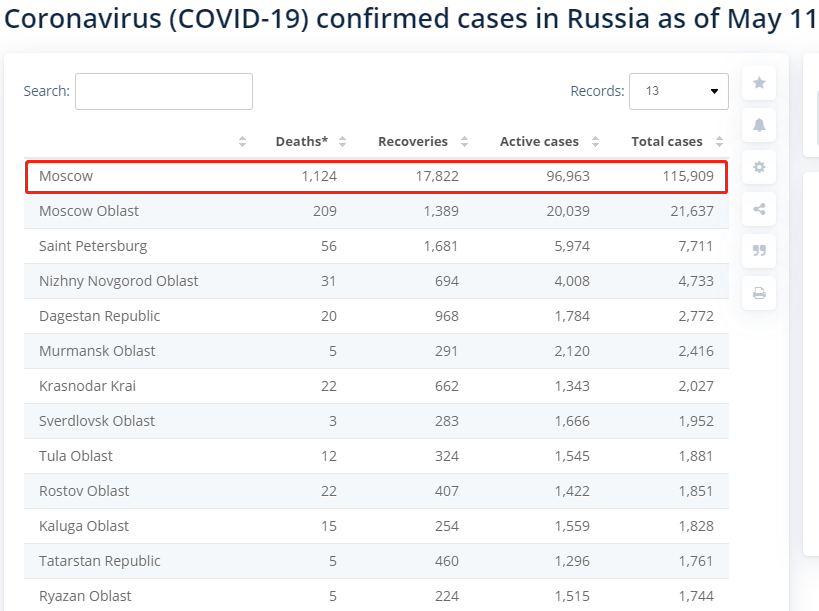Click inside the Search input field
This screenshot has width=819, height=611.
pyautogui.click(x=164, y=91)
